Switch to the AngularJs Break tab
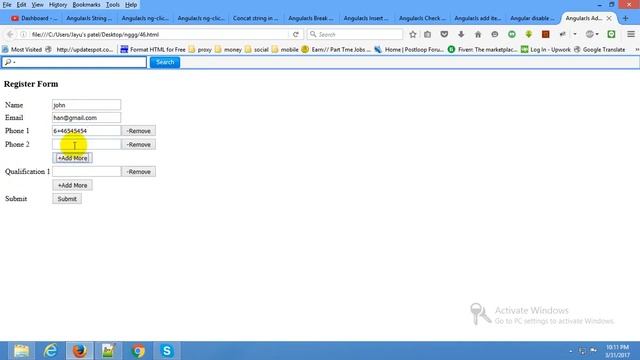Screen dimensions: 640x360 (311, 18)
